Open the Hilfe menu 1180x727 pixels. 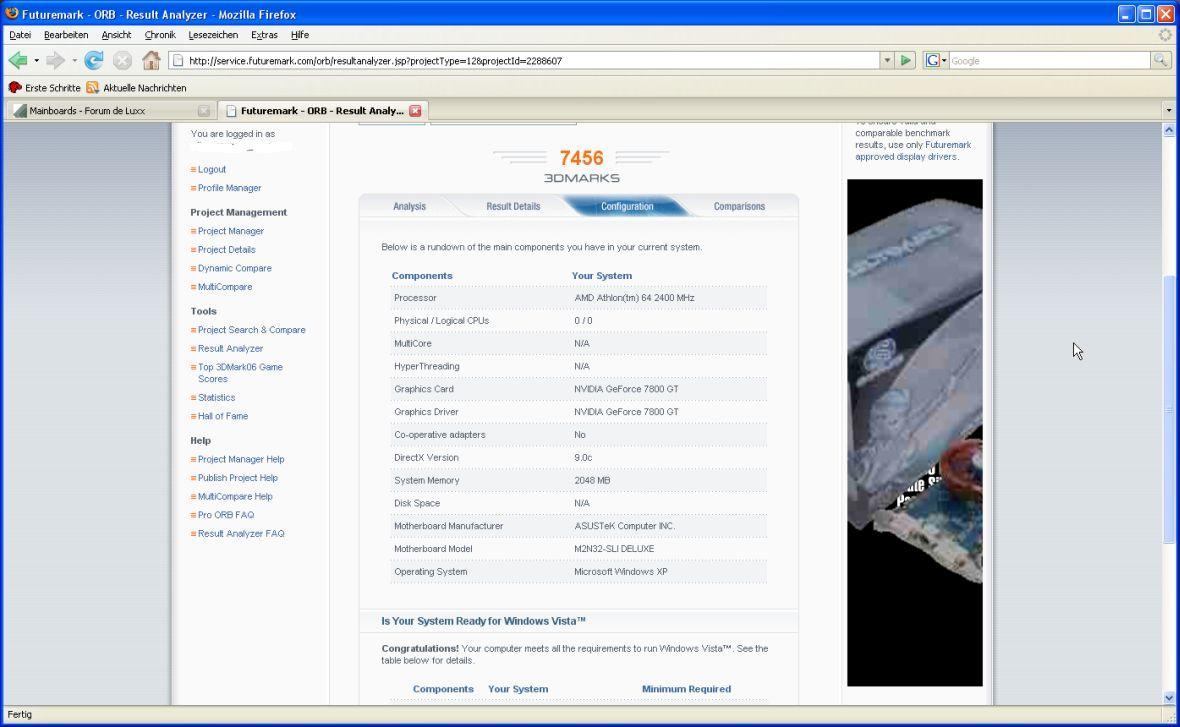pyautogui.click(x=300, y=35)
